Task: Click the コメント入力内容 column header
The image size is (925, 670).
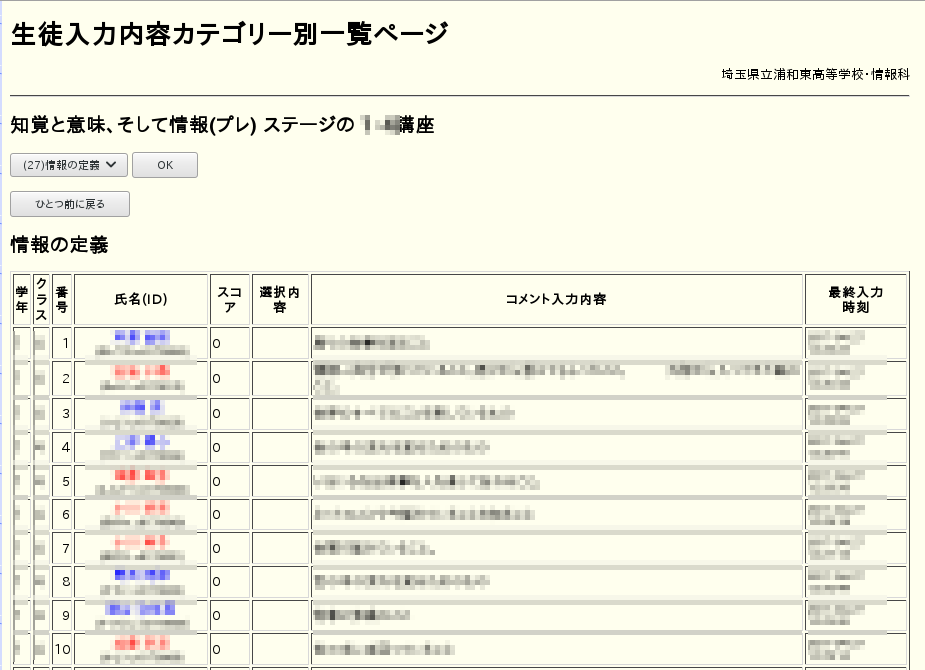Action: coord(556,299)
